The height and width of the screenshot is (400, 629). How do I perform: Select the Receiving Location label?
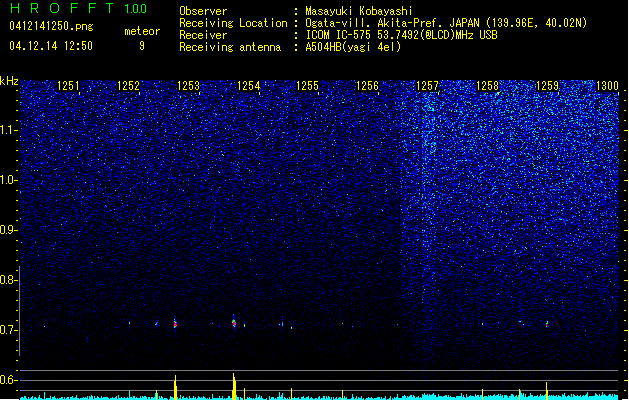[x=233, y=23]
